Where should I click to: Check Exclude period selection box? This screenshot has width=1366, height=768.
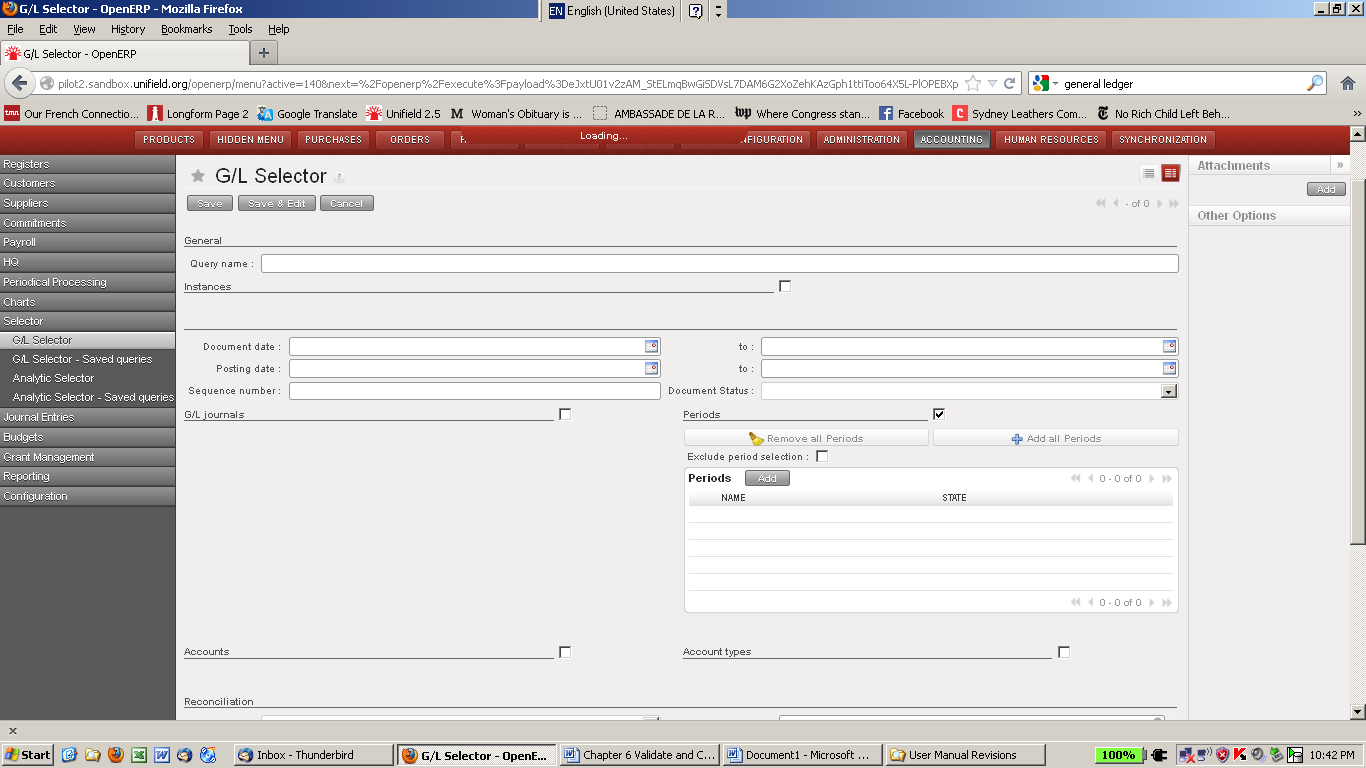822,457
